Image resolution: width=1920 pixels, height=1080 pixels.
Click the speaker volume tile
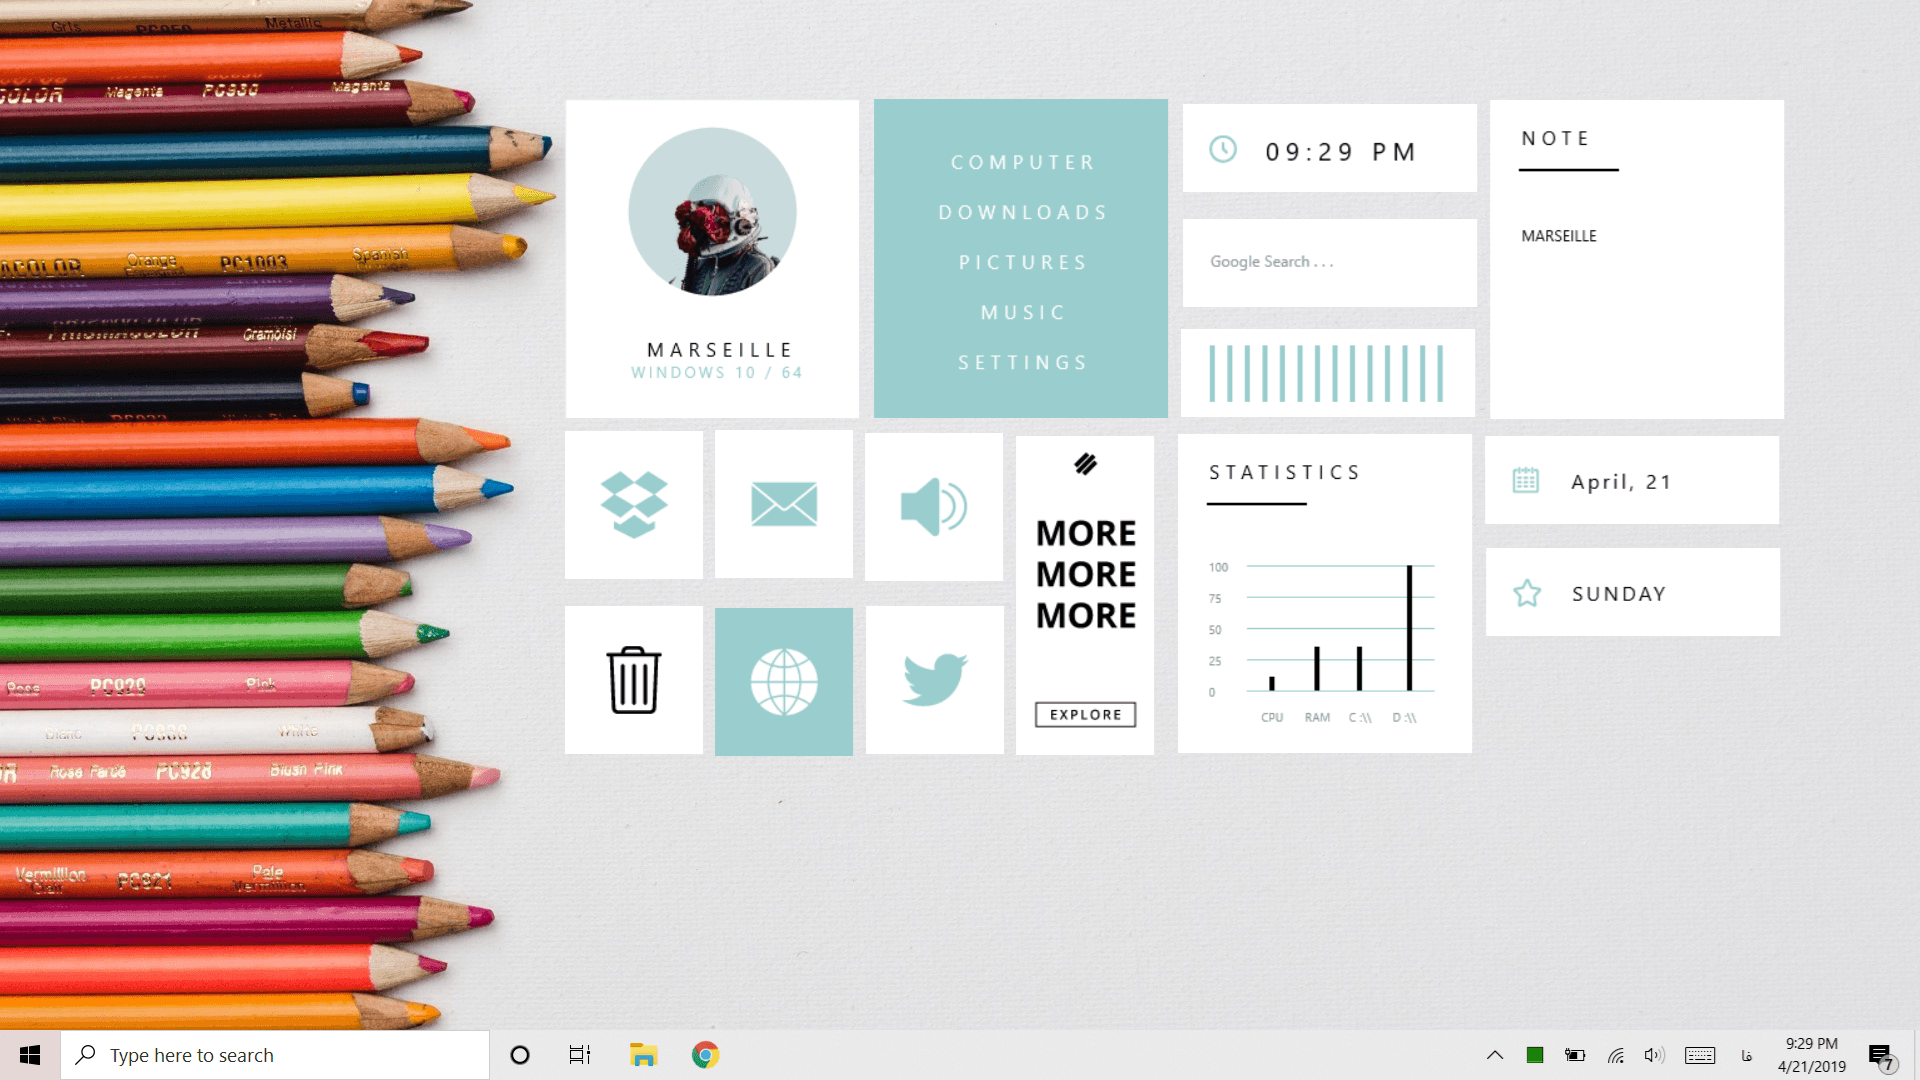pyautogui.click(x=933, y=506)
